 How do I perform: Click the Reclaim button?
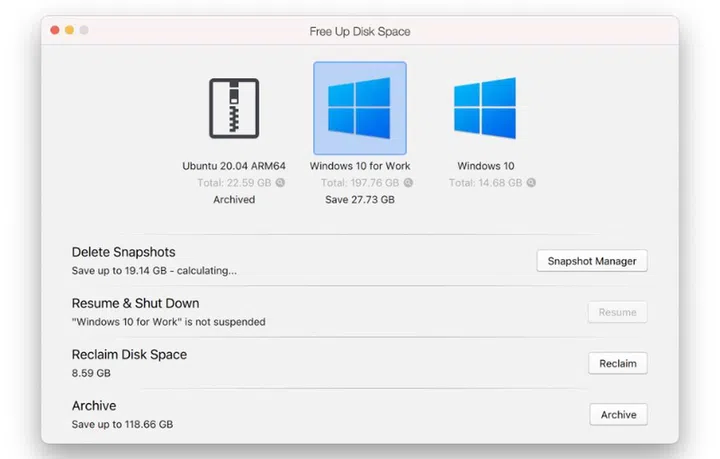(x=618, y=364)
